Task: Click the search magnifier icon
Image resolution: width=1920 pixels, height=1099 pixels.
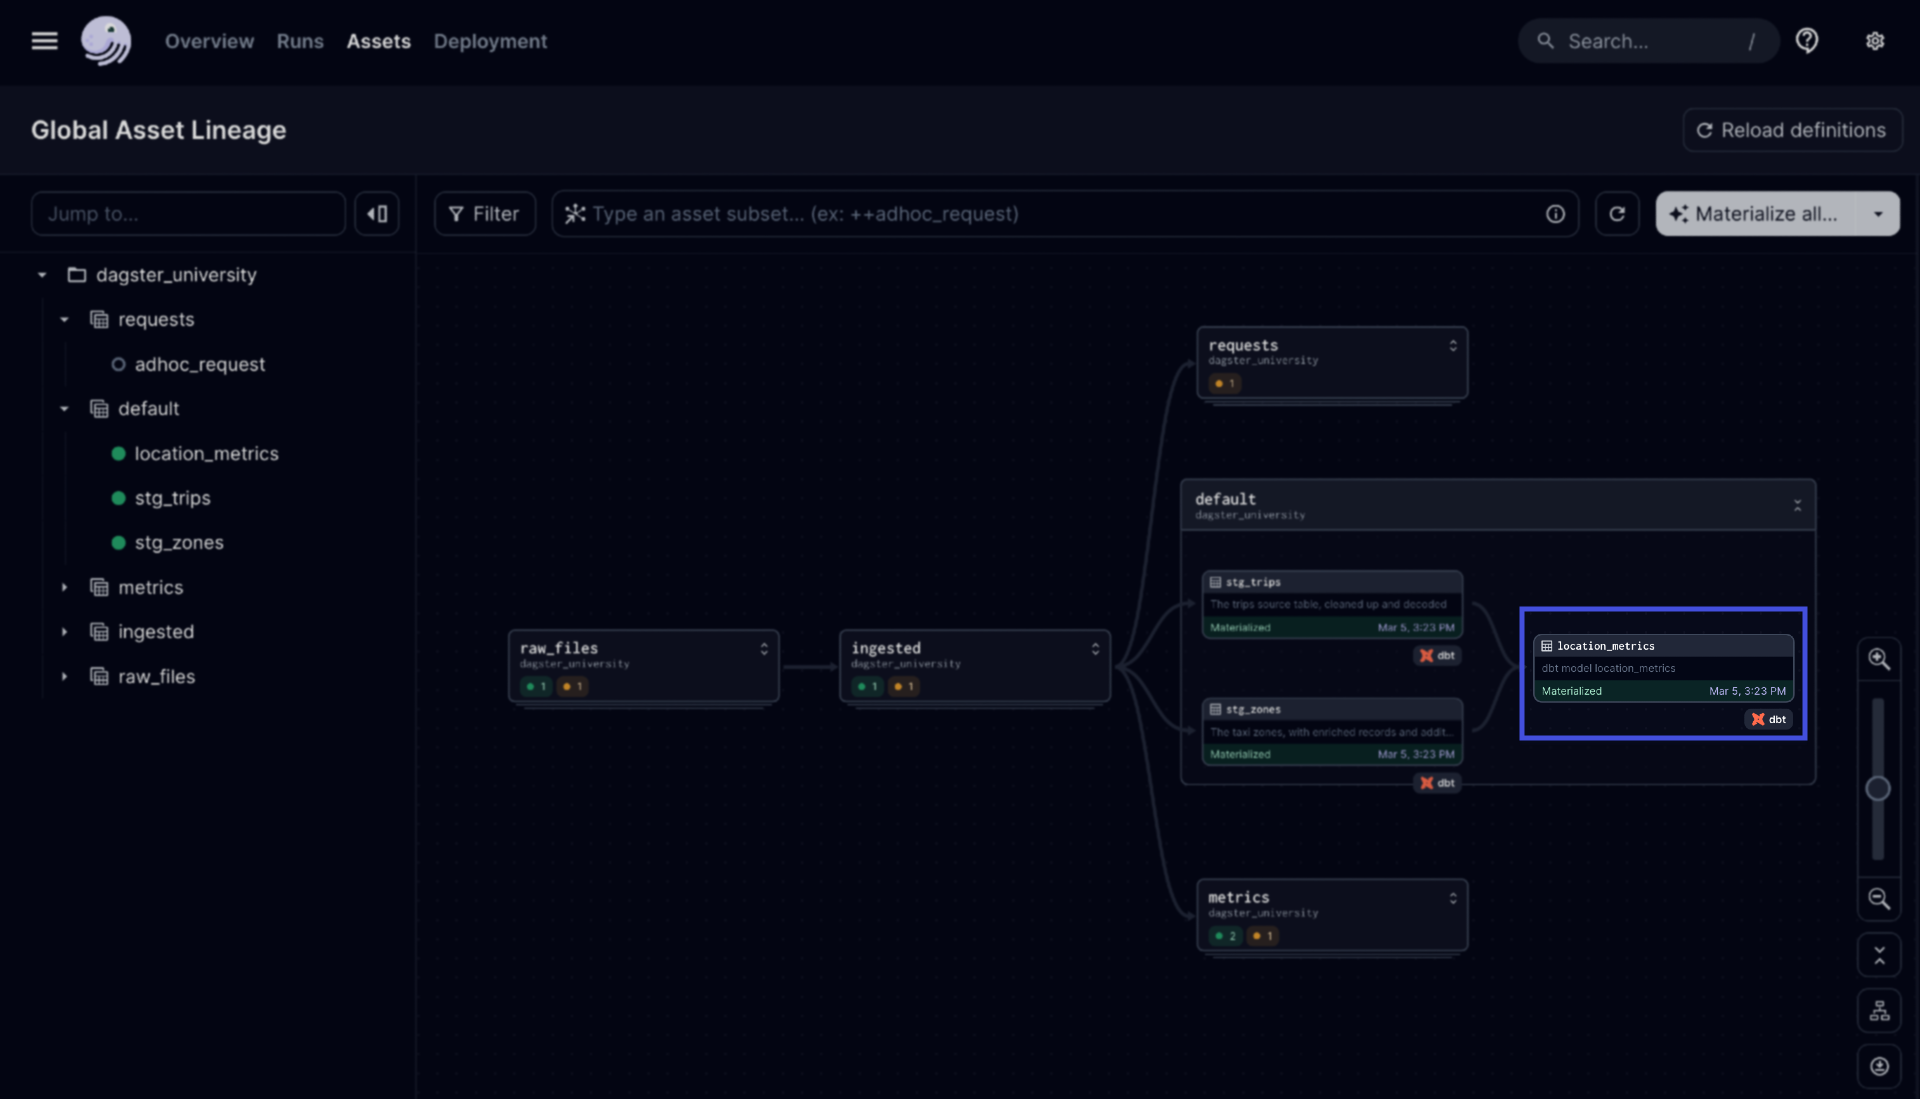Action: [x=1545, y=41]
